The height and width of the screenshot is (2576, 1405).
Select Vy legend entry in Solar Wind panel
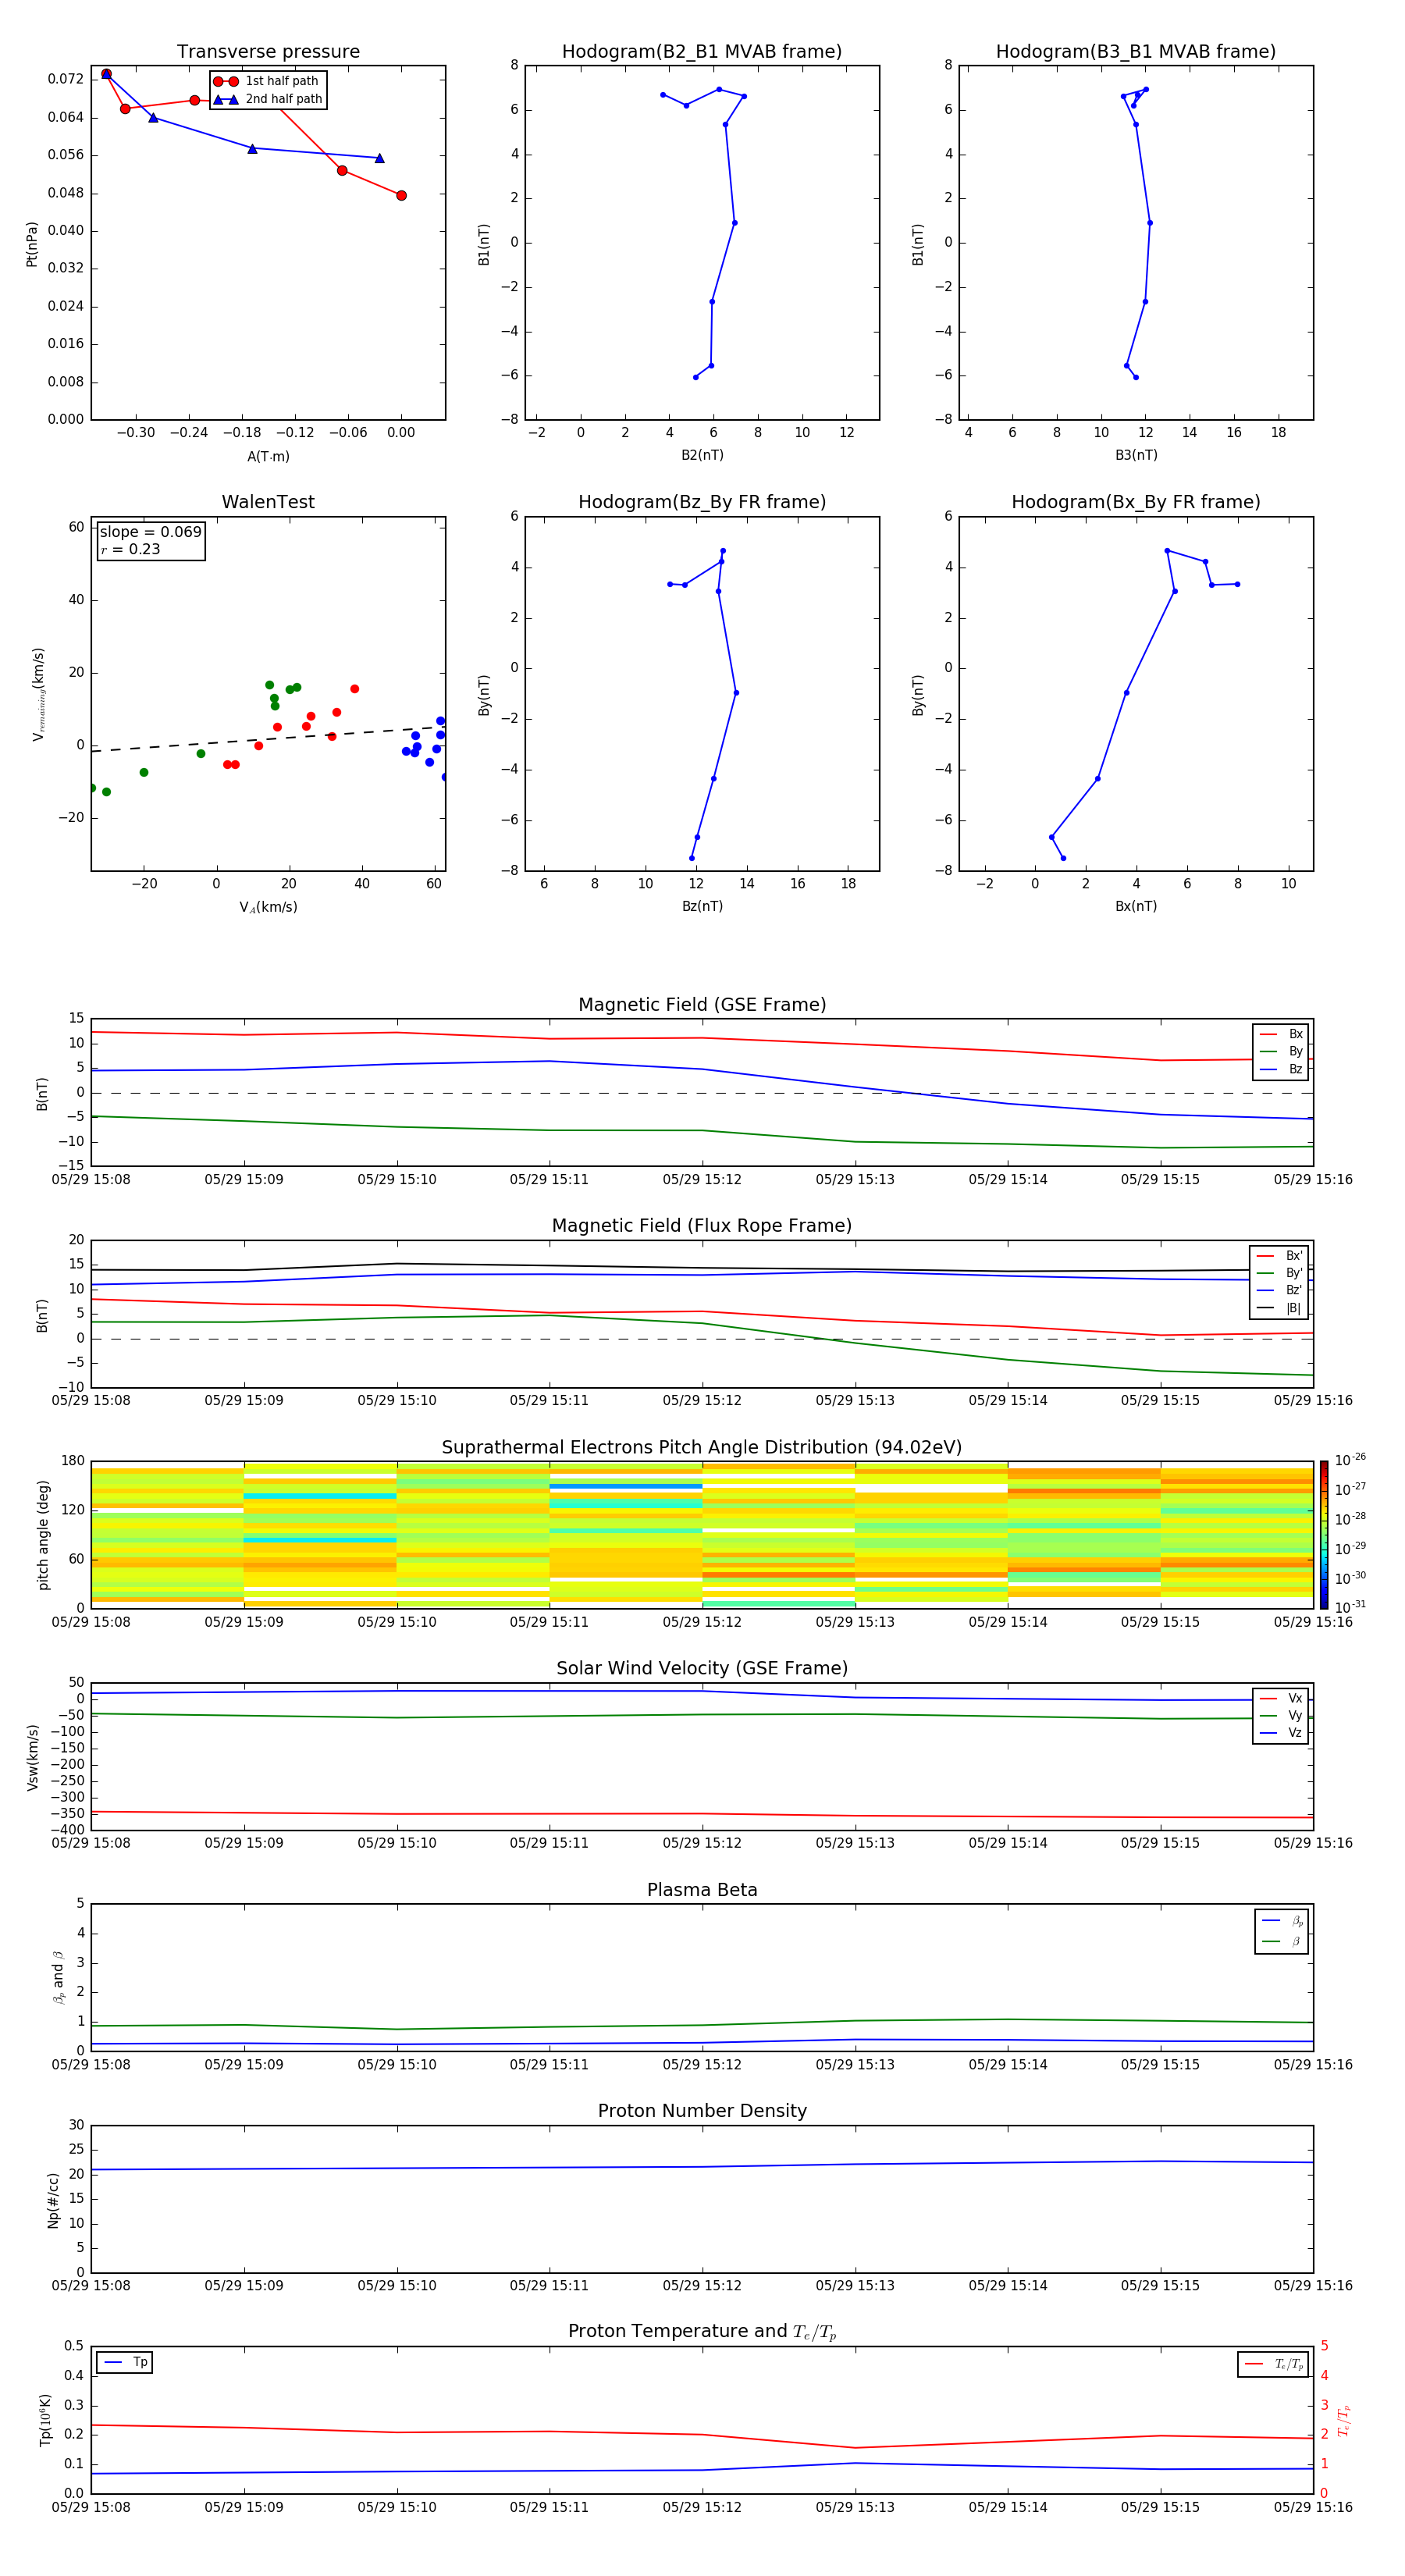point(1281,1716)
